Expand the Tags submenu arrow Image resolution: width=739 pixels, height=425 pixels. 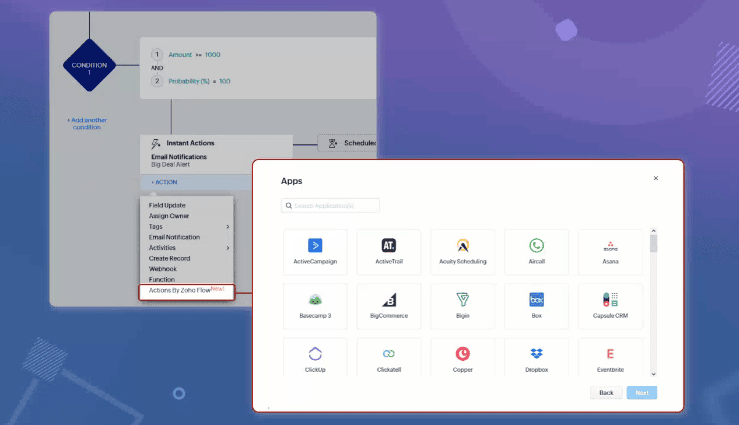[x=228, y=227]
